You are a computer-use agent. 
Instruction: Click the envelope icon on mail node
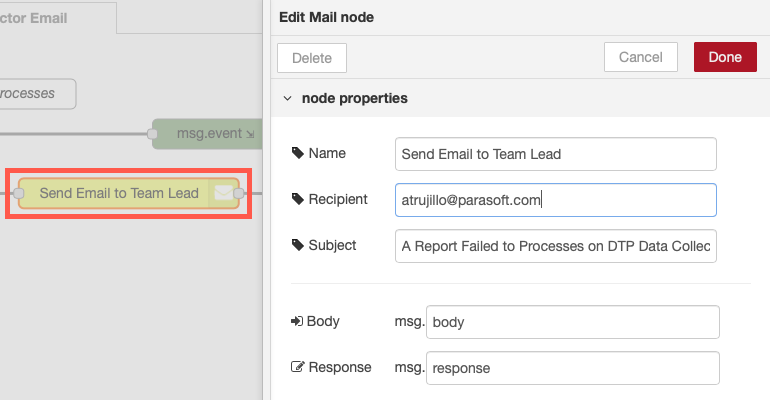pos(223,193)
